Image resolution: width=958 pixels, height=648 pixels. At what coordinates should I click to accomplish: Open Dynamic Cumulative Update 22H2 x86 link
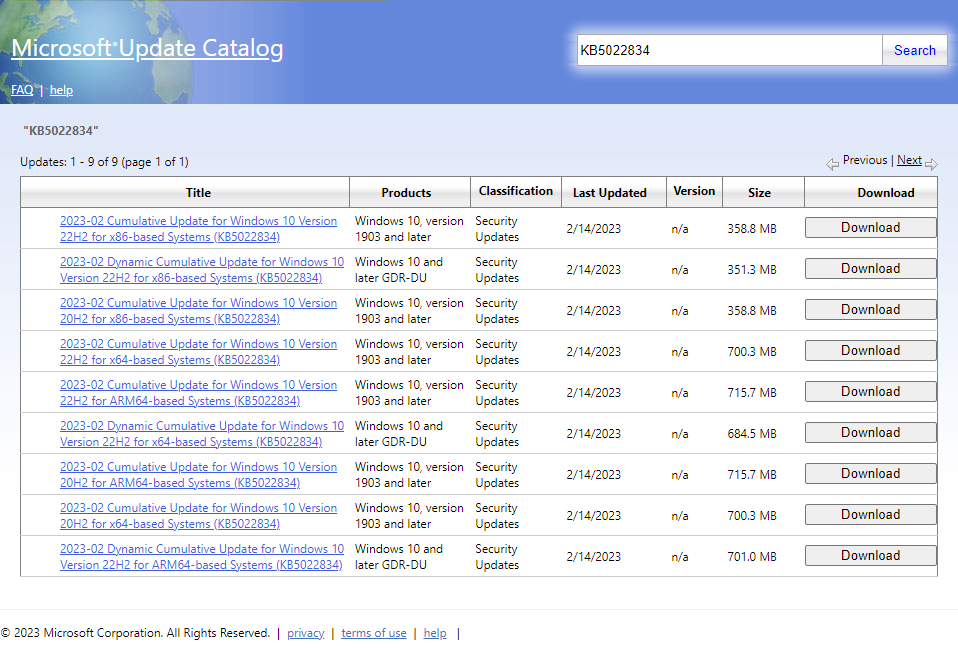click(x=202, y=270)
